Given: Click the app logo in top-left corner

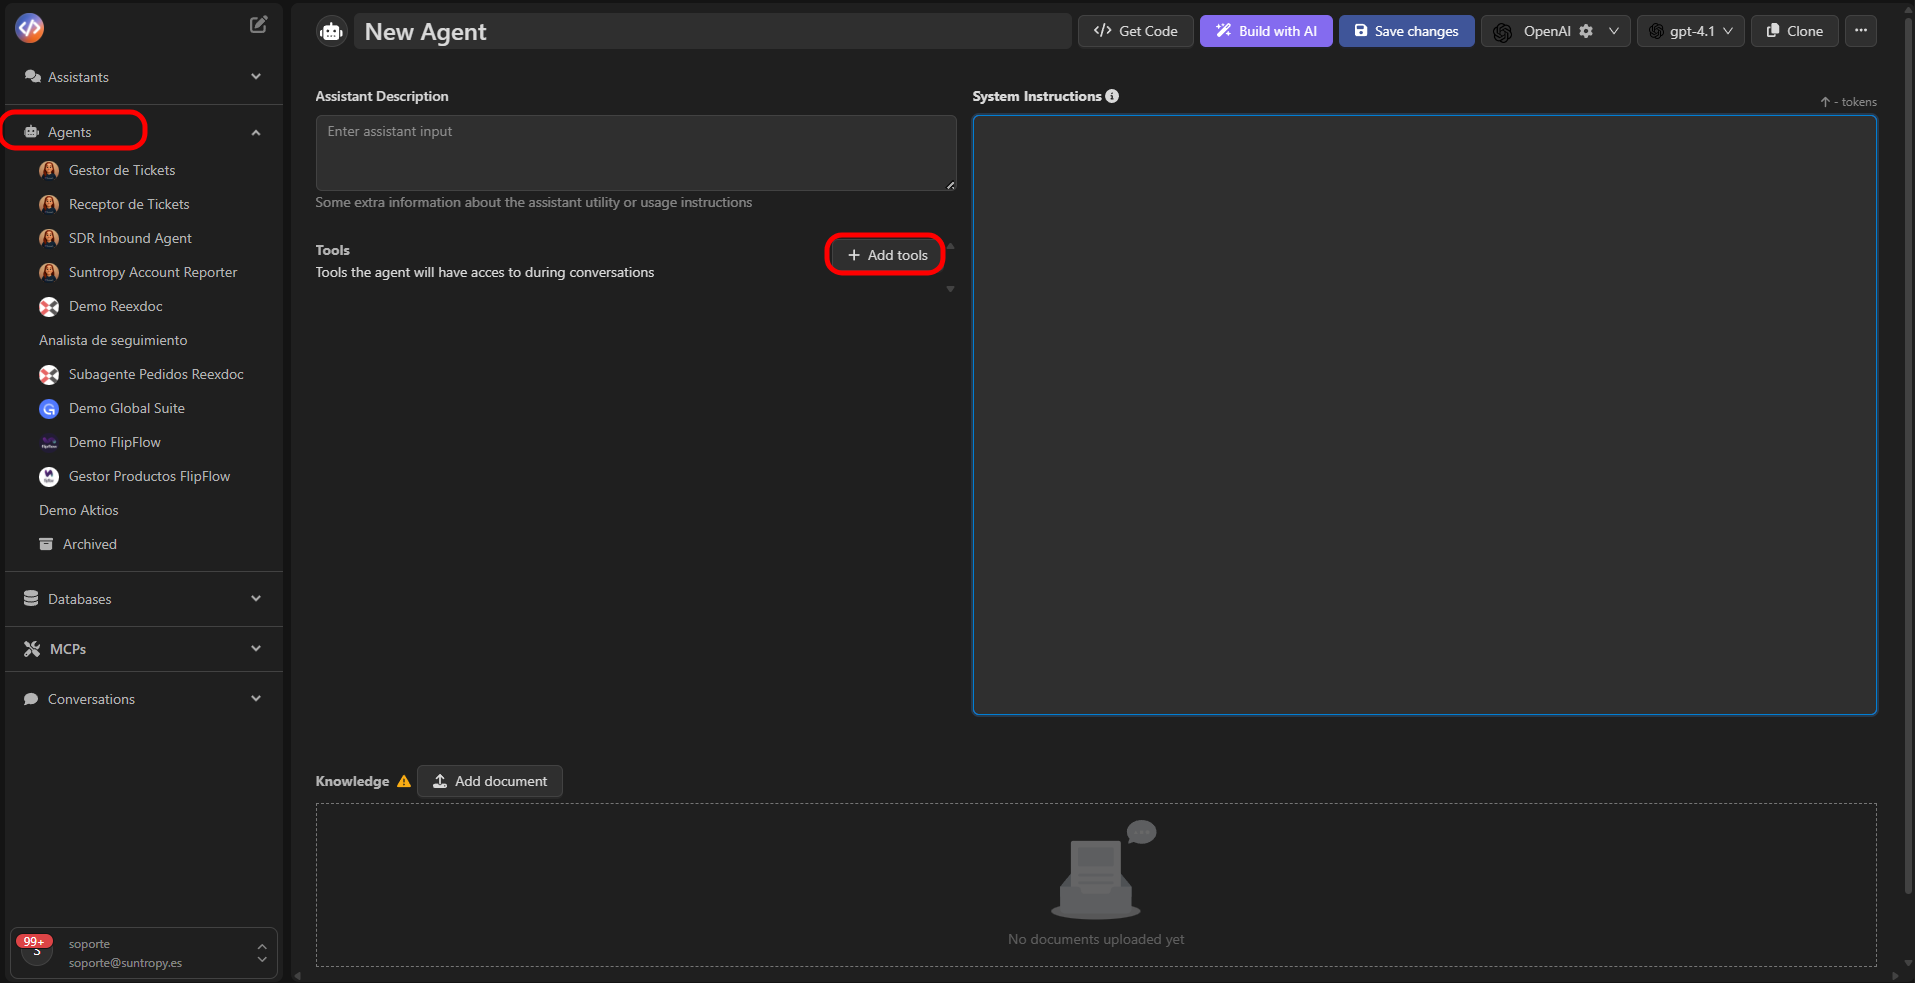Looking at the screenshot, I should (30, 28).
